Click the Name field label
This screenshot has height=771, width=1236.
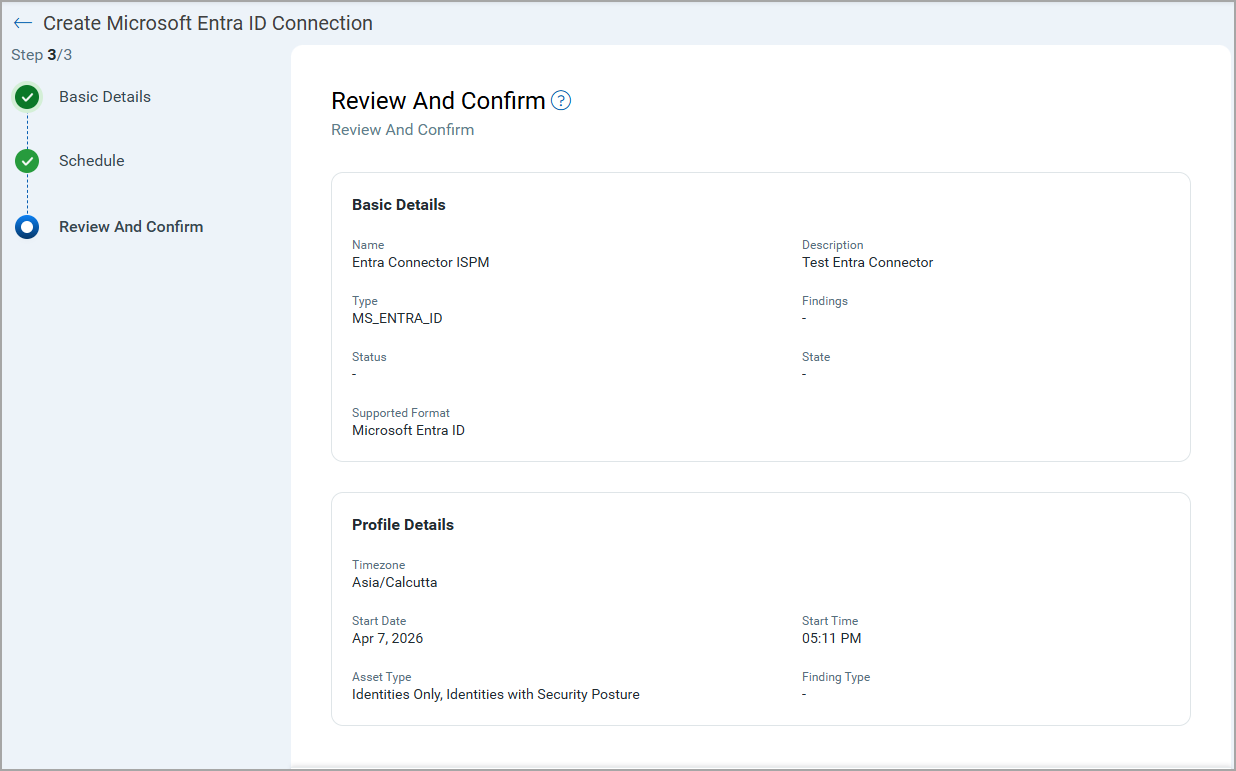(x=368, y=245)
